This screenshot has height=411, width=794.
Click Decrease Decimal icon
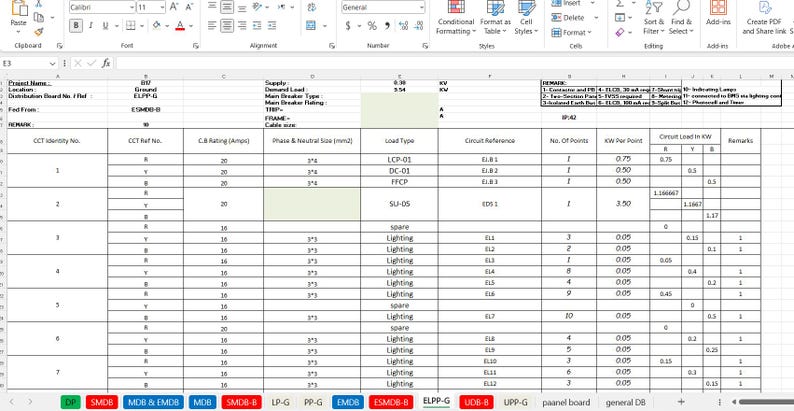click(419, 25)
